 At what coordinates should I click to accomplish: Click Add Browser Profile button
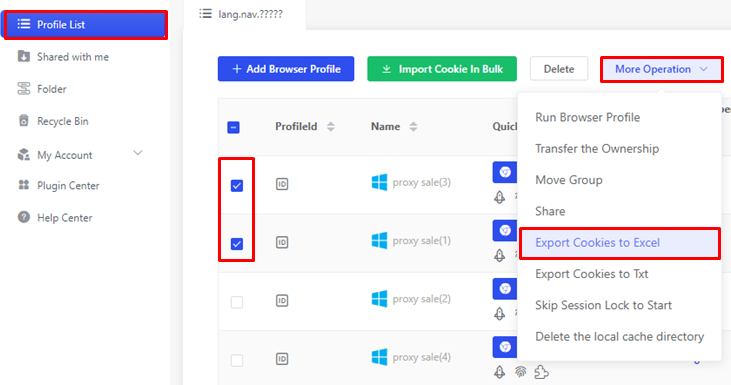[286, 69]
